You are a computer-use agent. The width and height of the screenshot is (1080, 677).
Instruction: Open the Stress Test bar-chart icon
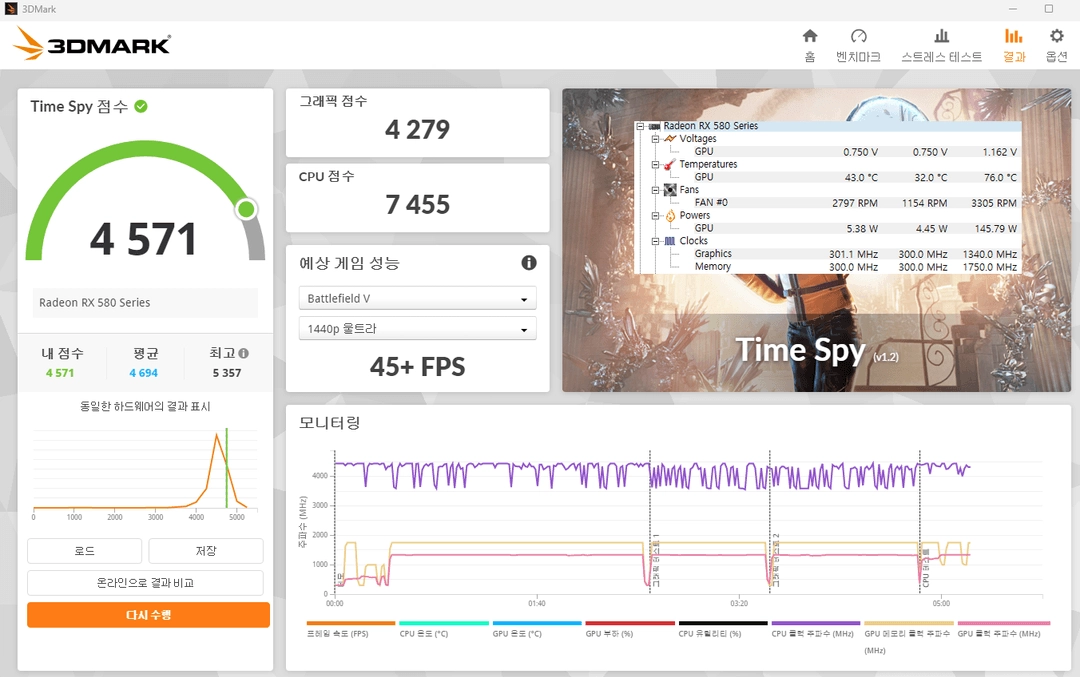point(942,36)
